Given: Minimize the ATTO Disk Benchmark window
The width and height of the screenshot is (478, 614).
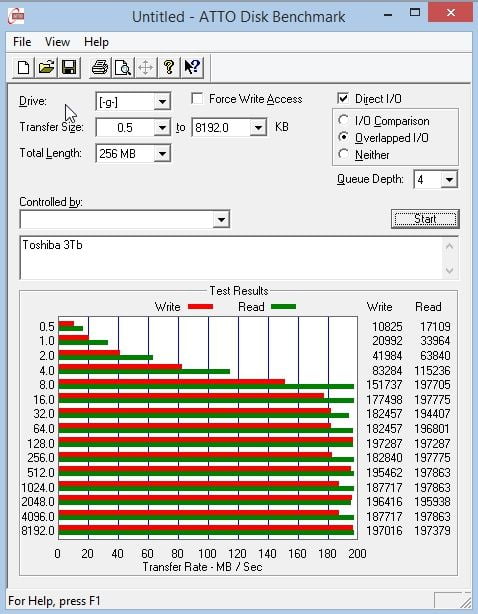Looking at the screenshot, I should pyautogui.click(x=388, y=15).
